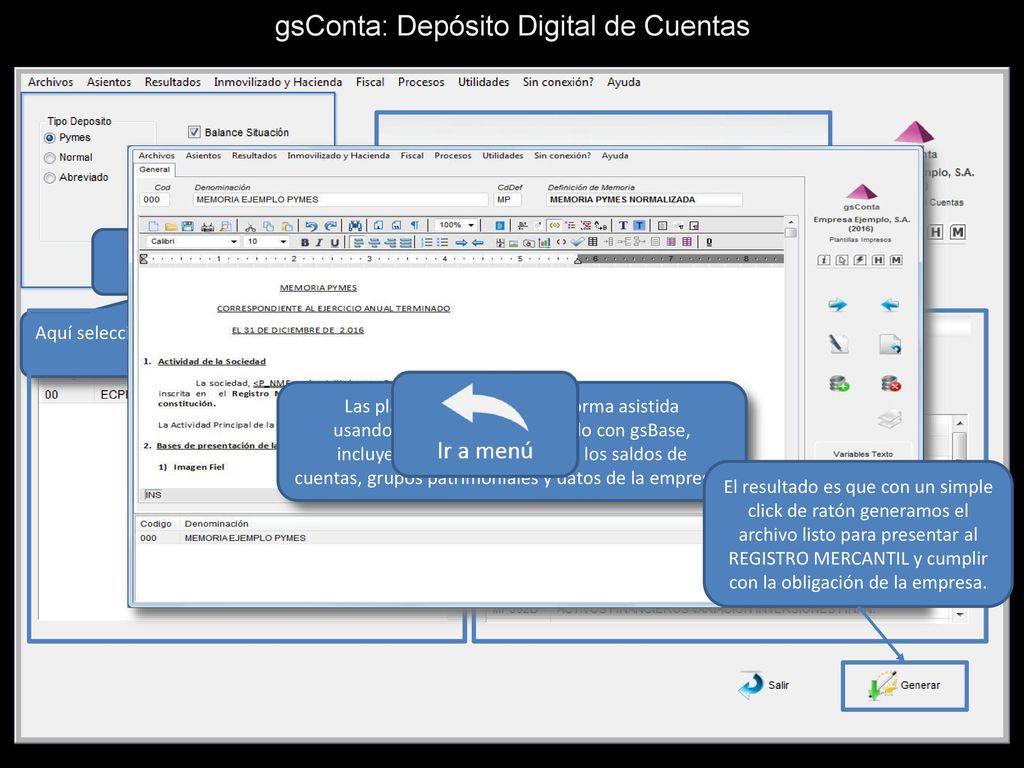Click the Generar button

[904, 686]
